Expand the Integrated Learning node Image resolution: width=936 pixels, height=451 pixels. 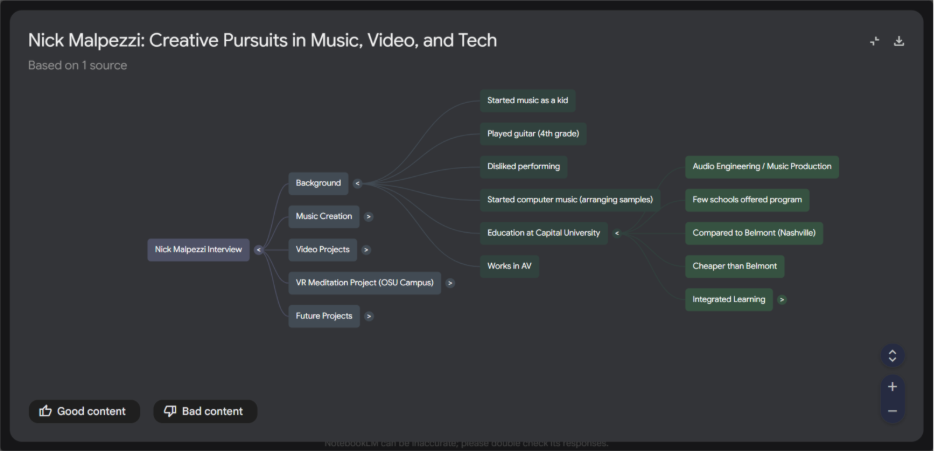point(782,299)
